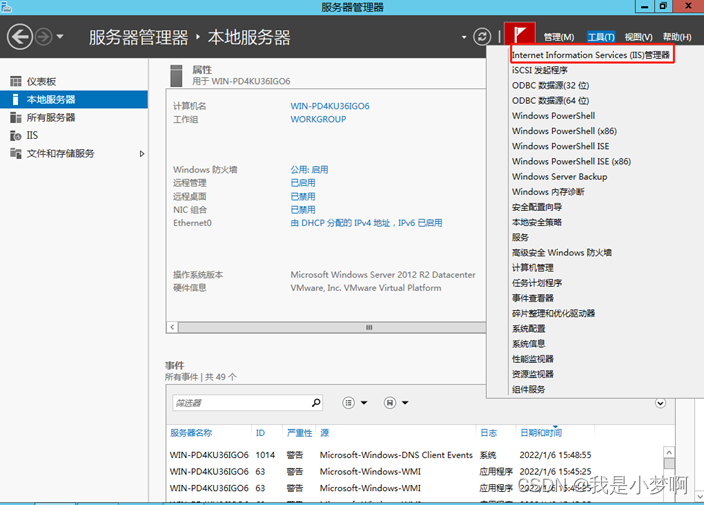Sort events by ID column
Viewport: 704px width, 505px height.
point(260,433)
